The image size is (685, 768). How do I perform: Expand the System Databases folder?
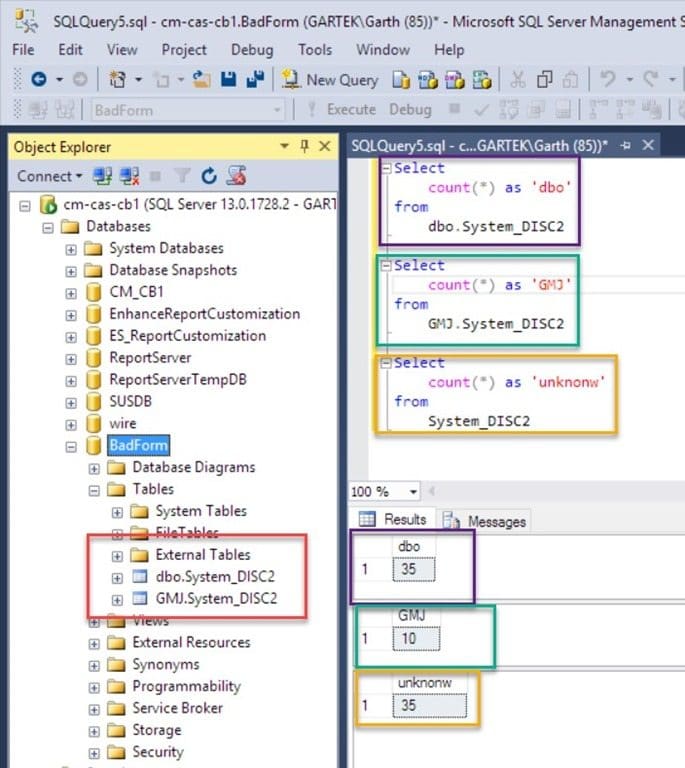(x=71, y=250)
